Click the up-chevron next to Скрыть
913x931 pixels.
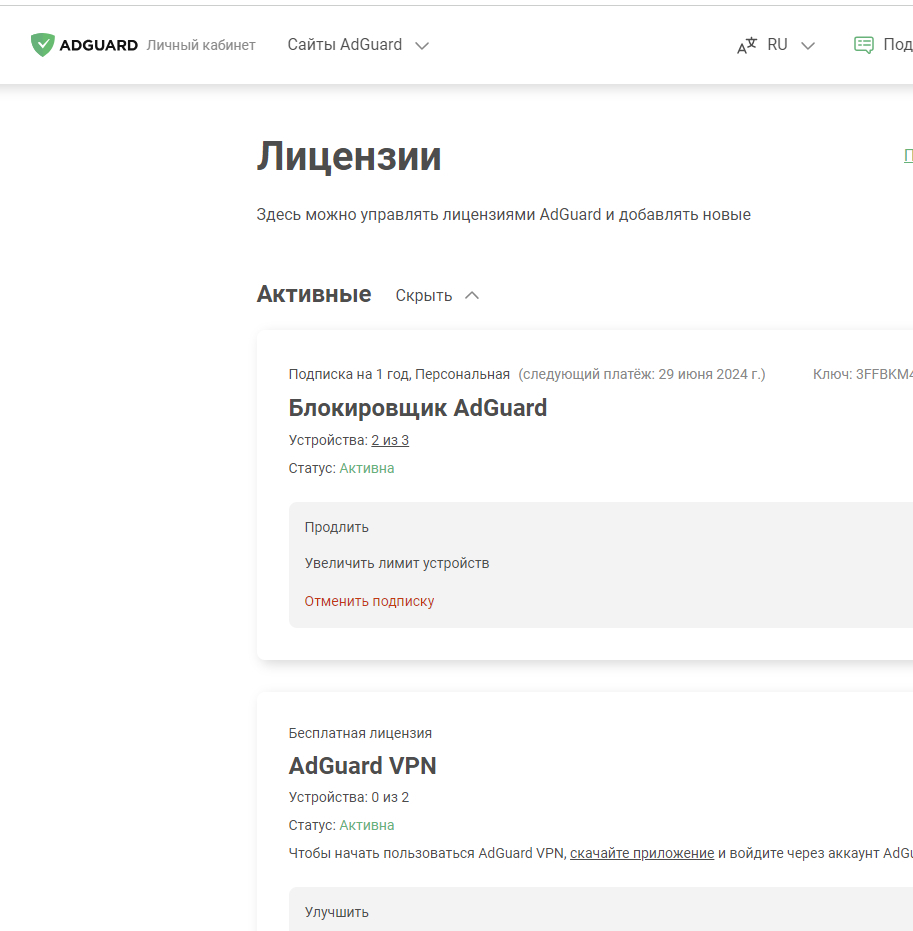(x=472, y=296)
